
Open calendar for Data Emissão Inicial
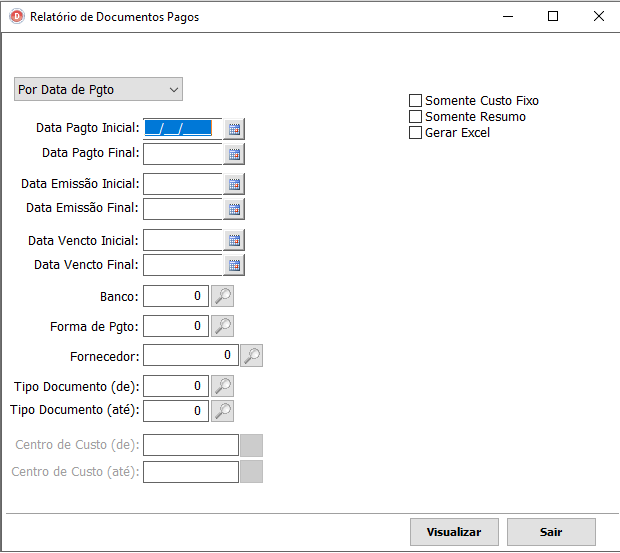(234, 184)
